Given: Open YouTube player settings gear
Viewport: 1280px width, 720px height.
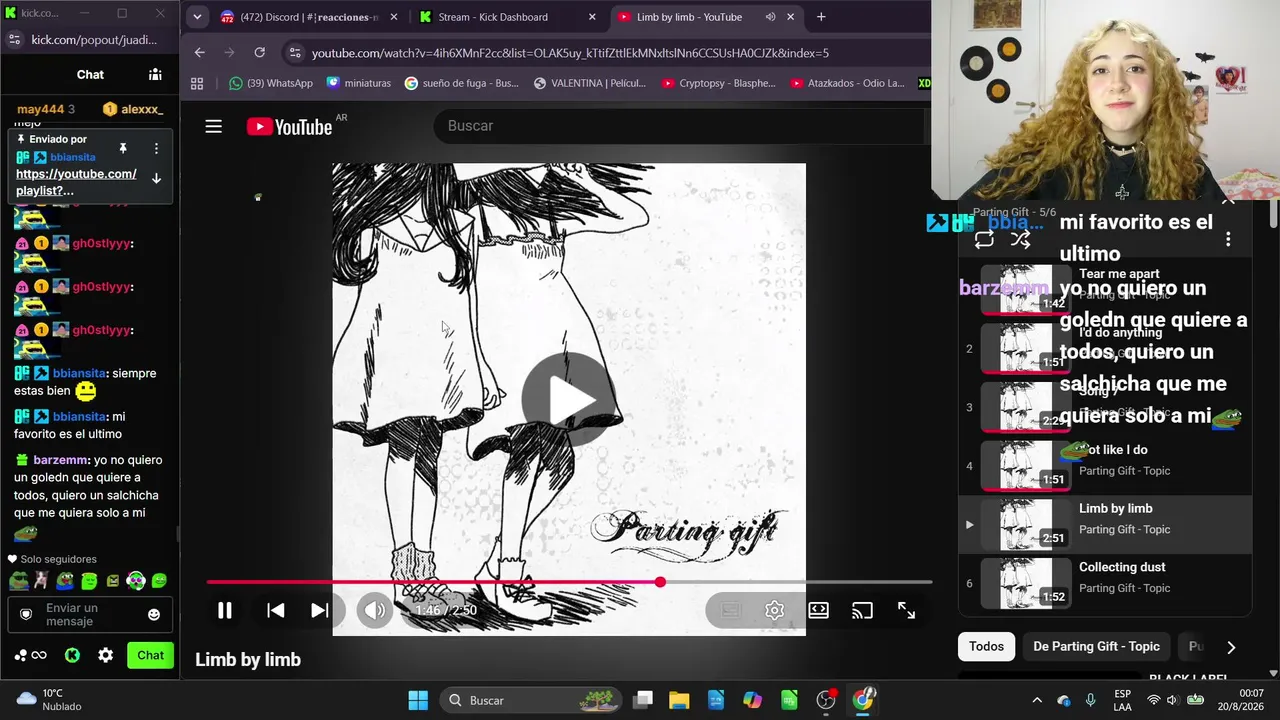Looking at the screenshot, I should (775, 610).
